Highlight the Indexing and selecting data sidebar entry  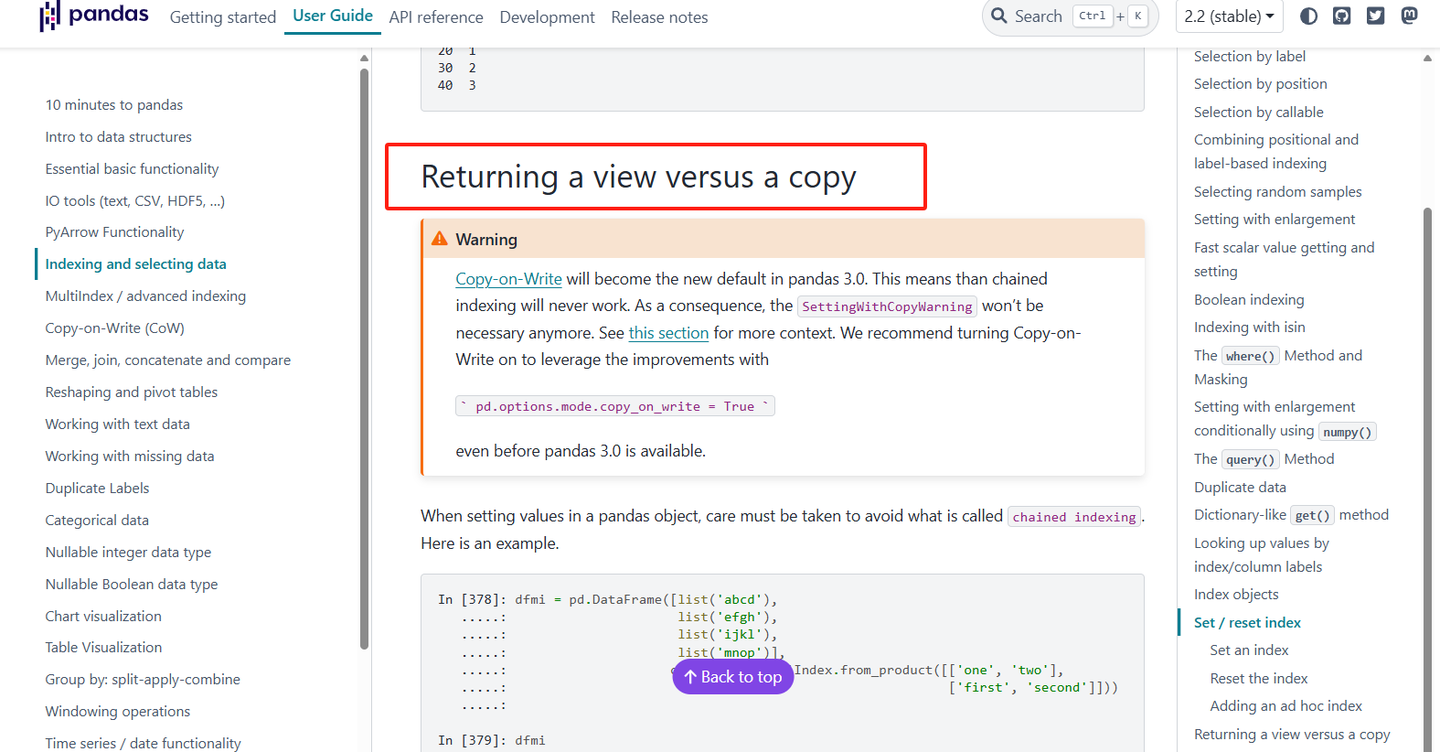135,263
